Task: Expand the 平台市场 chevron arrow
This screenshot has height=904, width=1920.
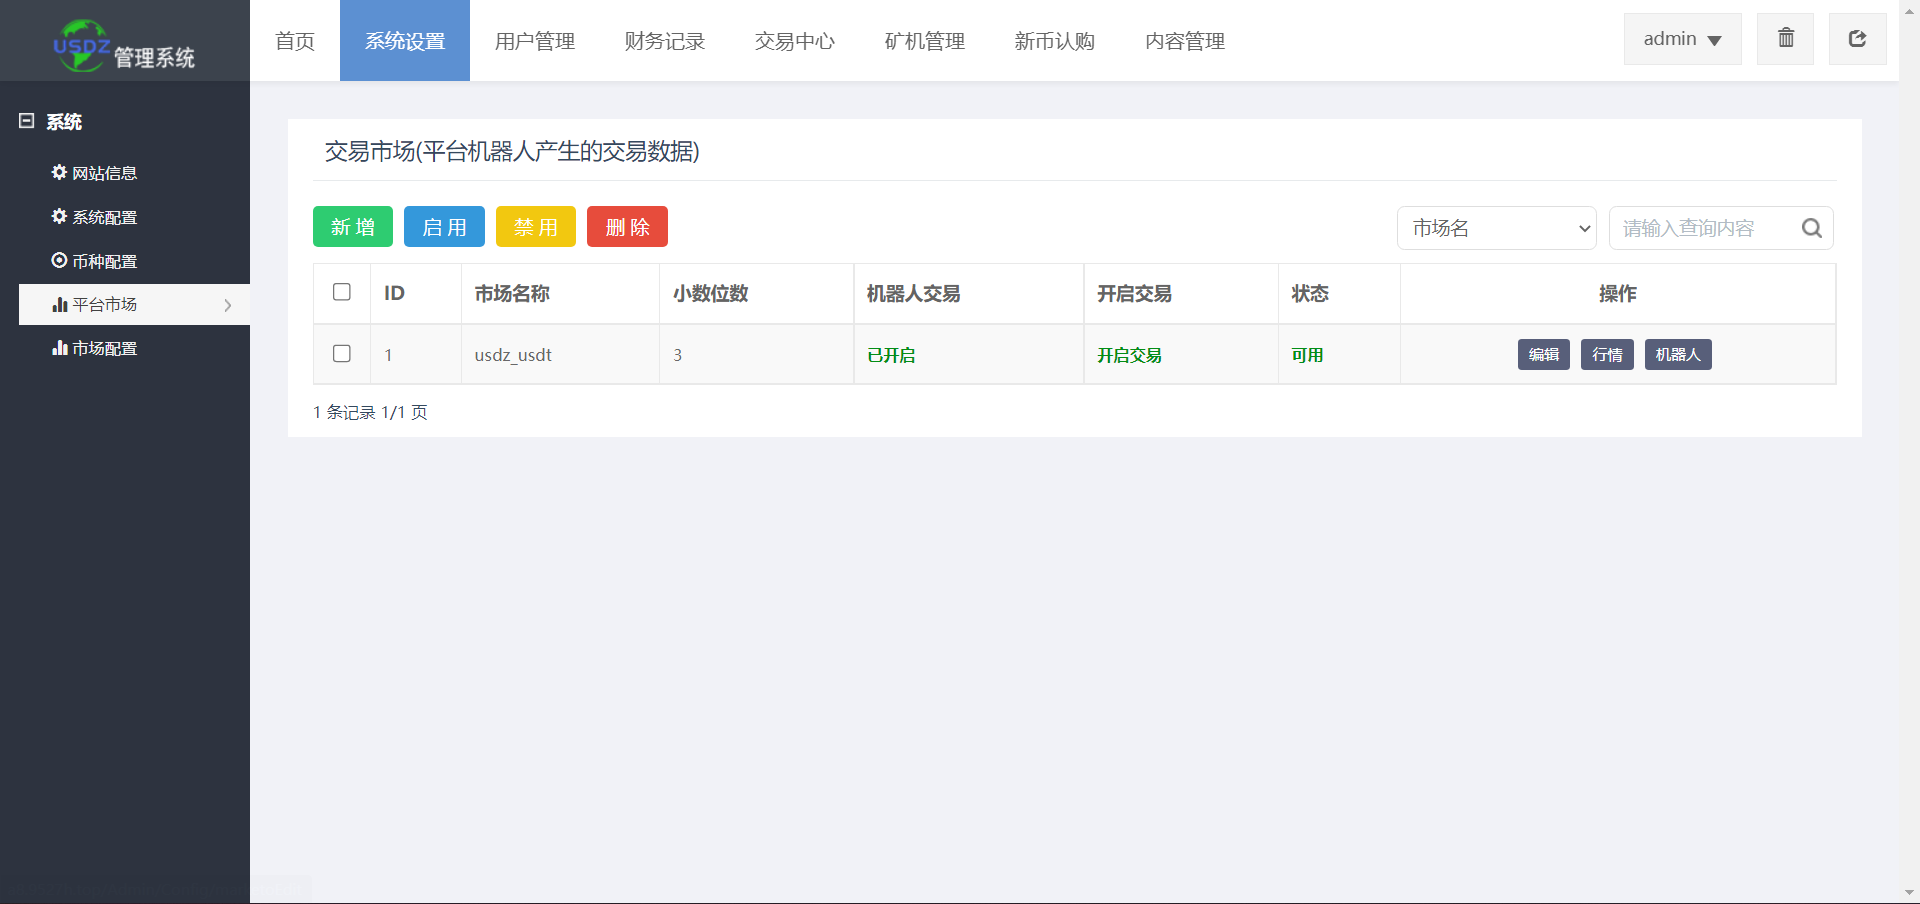Action: tap(228, 305)
